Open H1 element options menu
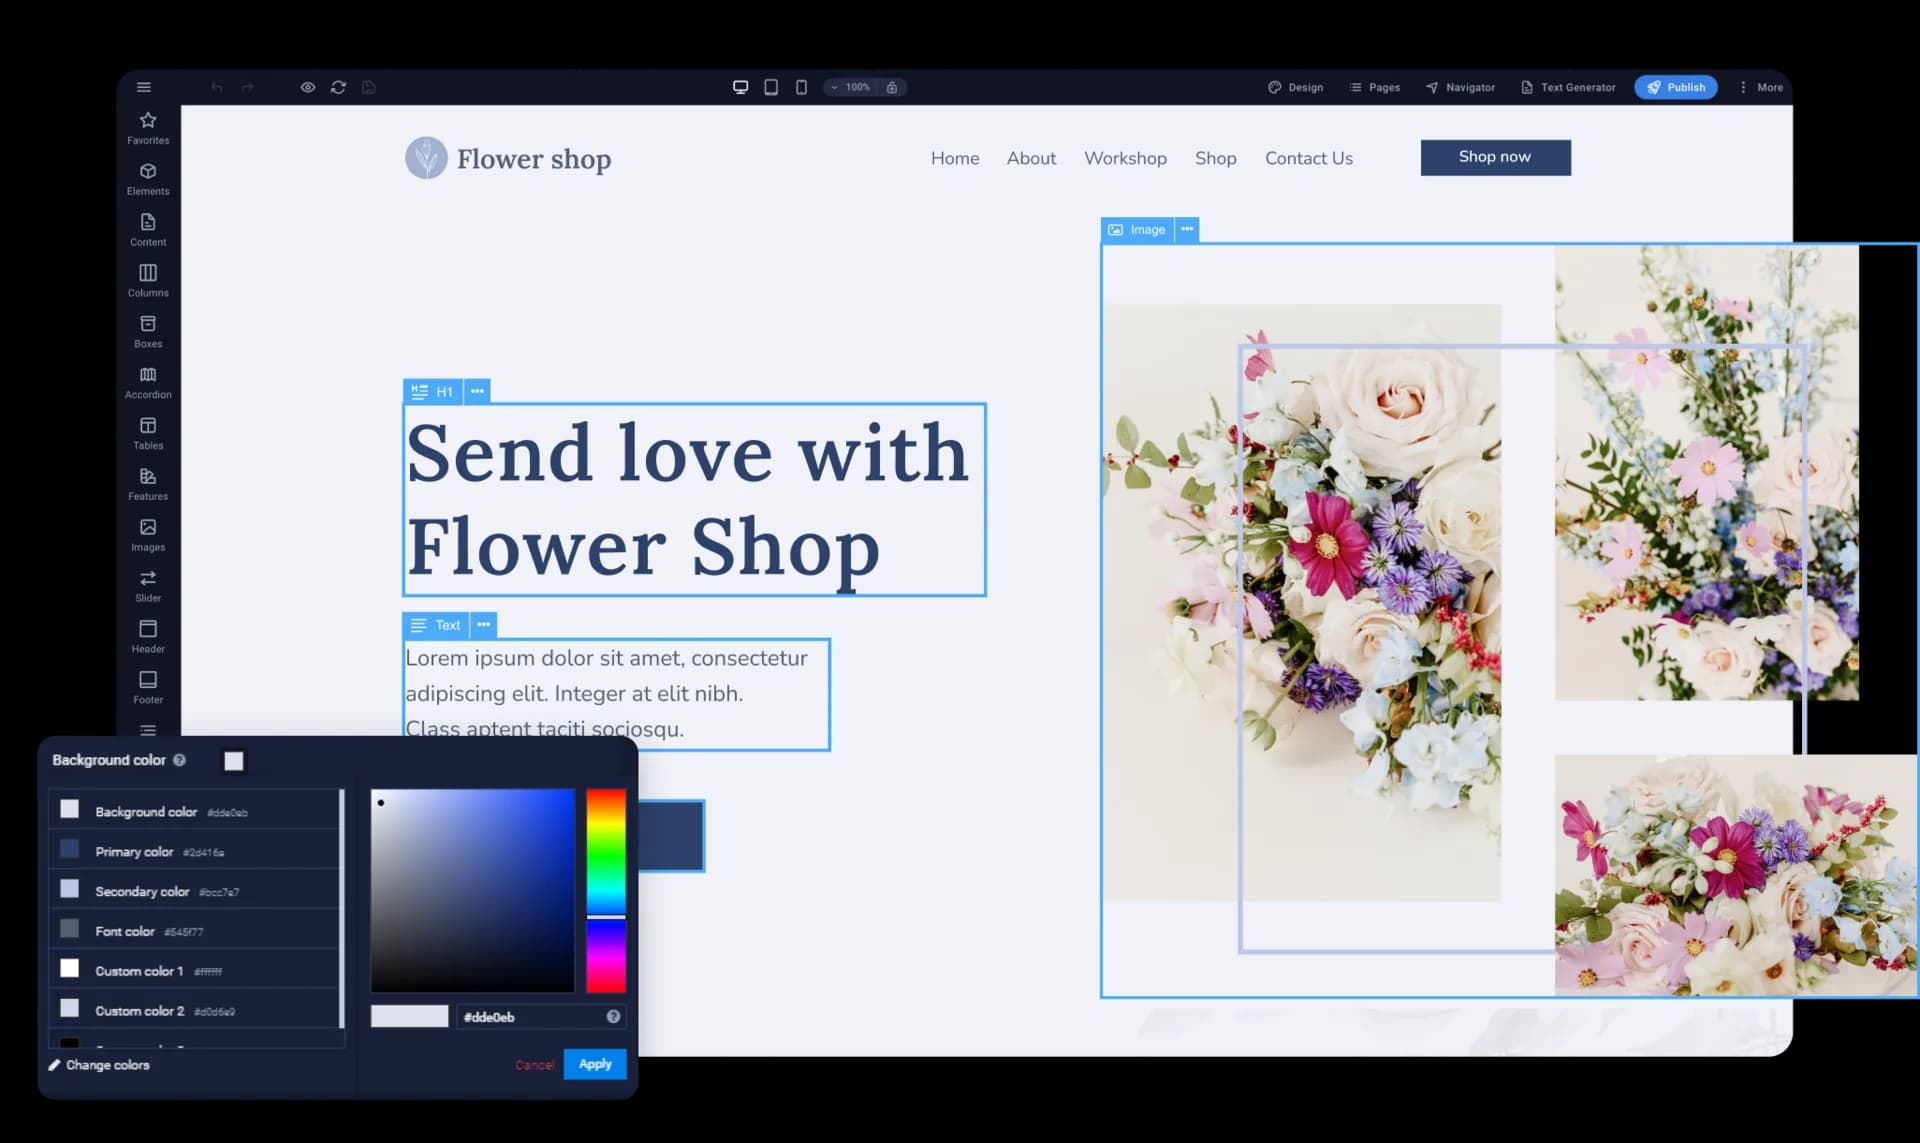This screenshot has width=1920, height=1143. click(477, 391)
